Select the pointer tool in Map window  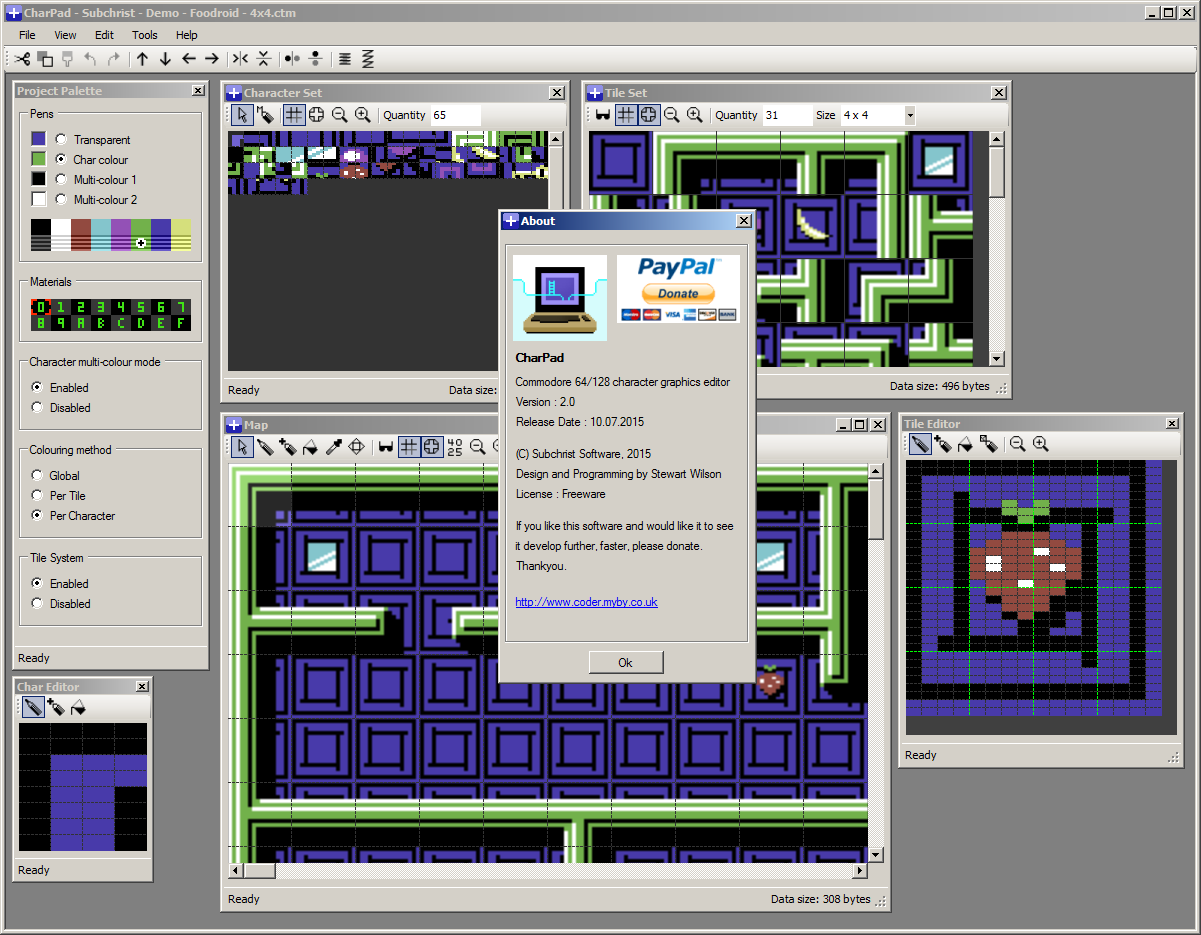point(242,447)
